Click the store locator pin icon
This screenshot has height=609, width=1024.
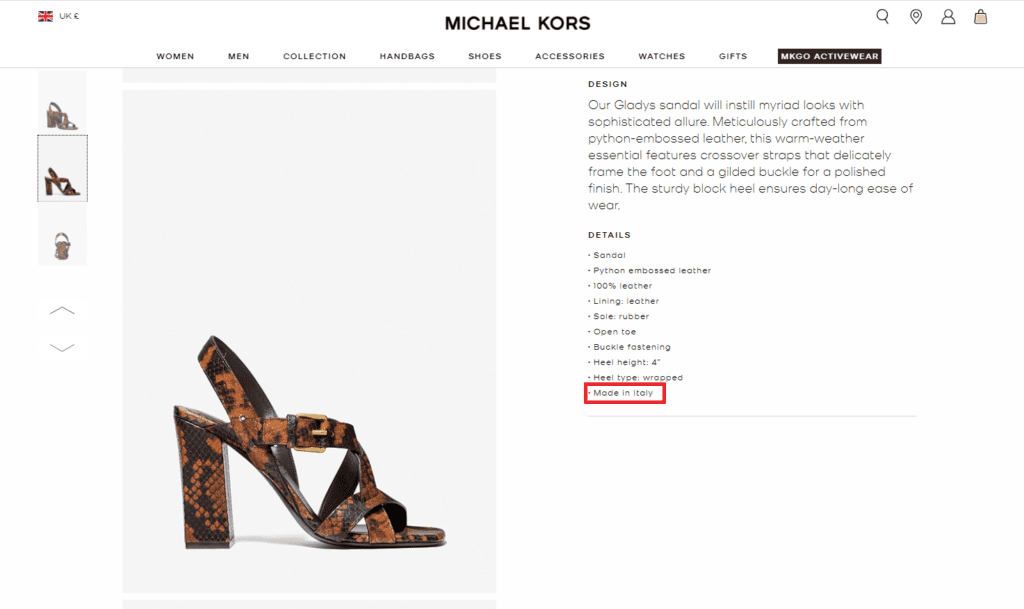point(915,16)
